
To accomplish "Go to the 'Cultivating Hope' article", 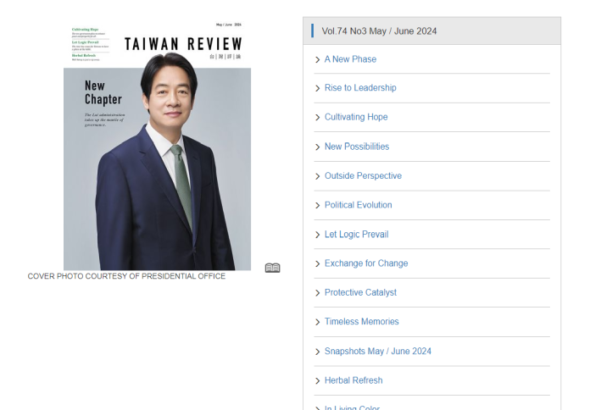I will 356,117.
